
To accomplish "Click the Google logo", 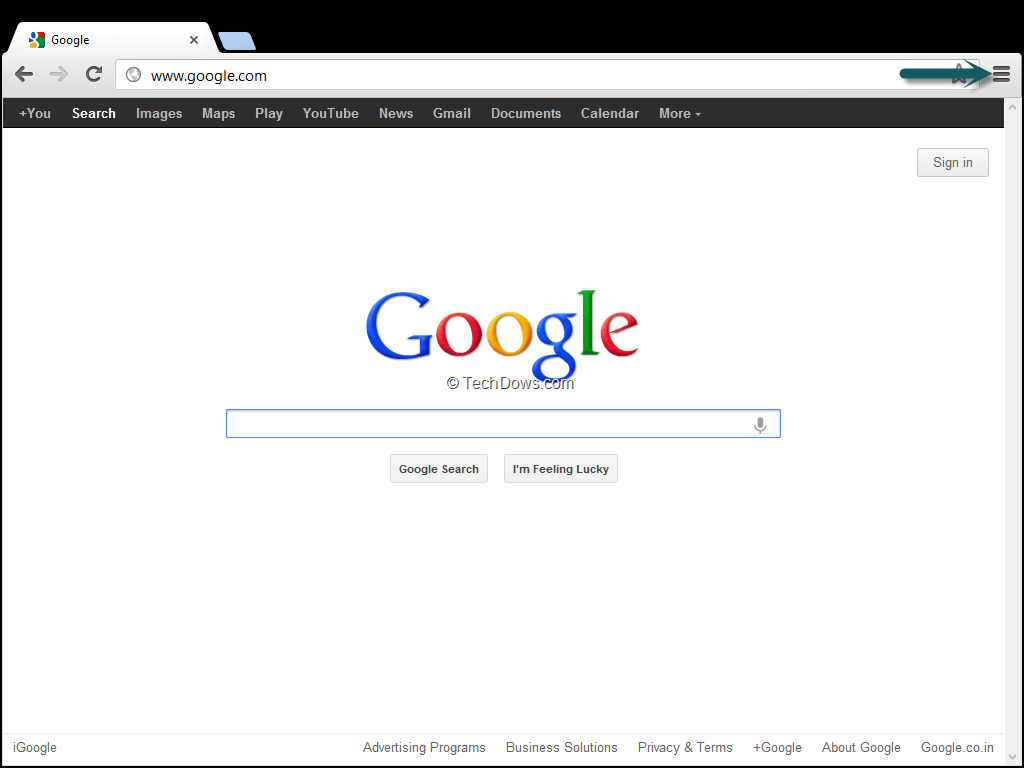I will coord(502,334).
